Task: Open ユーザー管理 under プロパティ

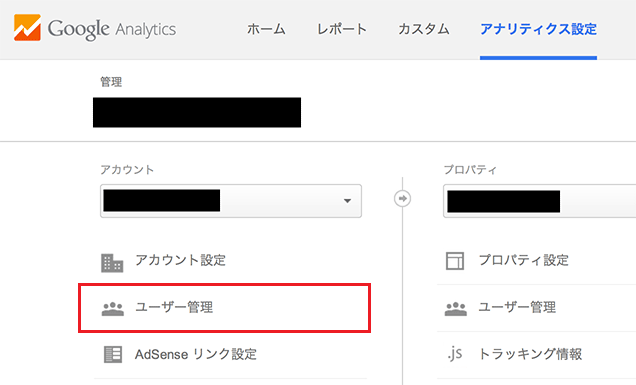Action: click(517, 307)
